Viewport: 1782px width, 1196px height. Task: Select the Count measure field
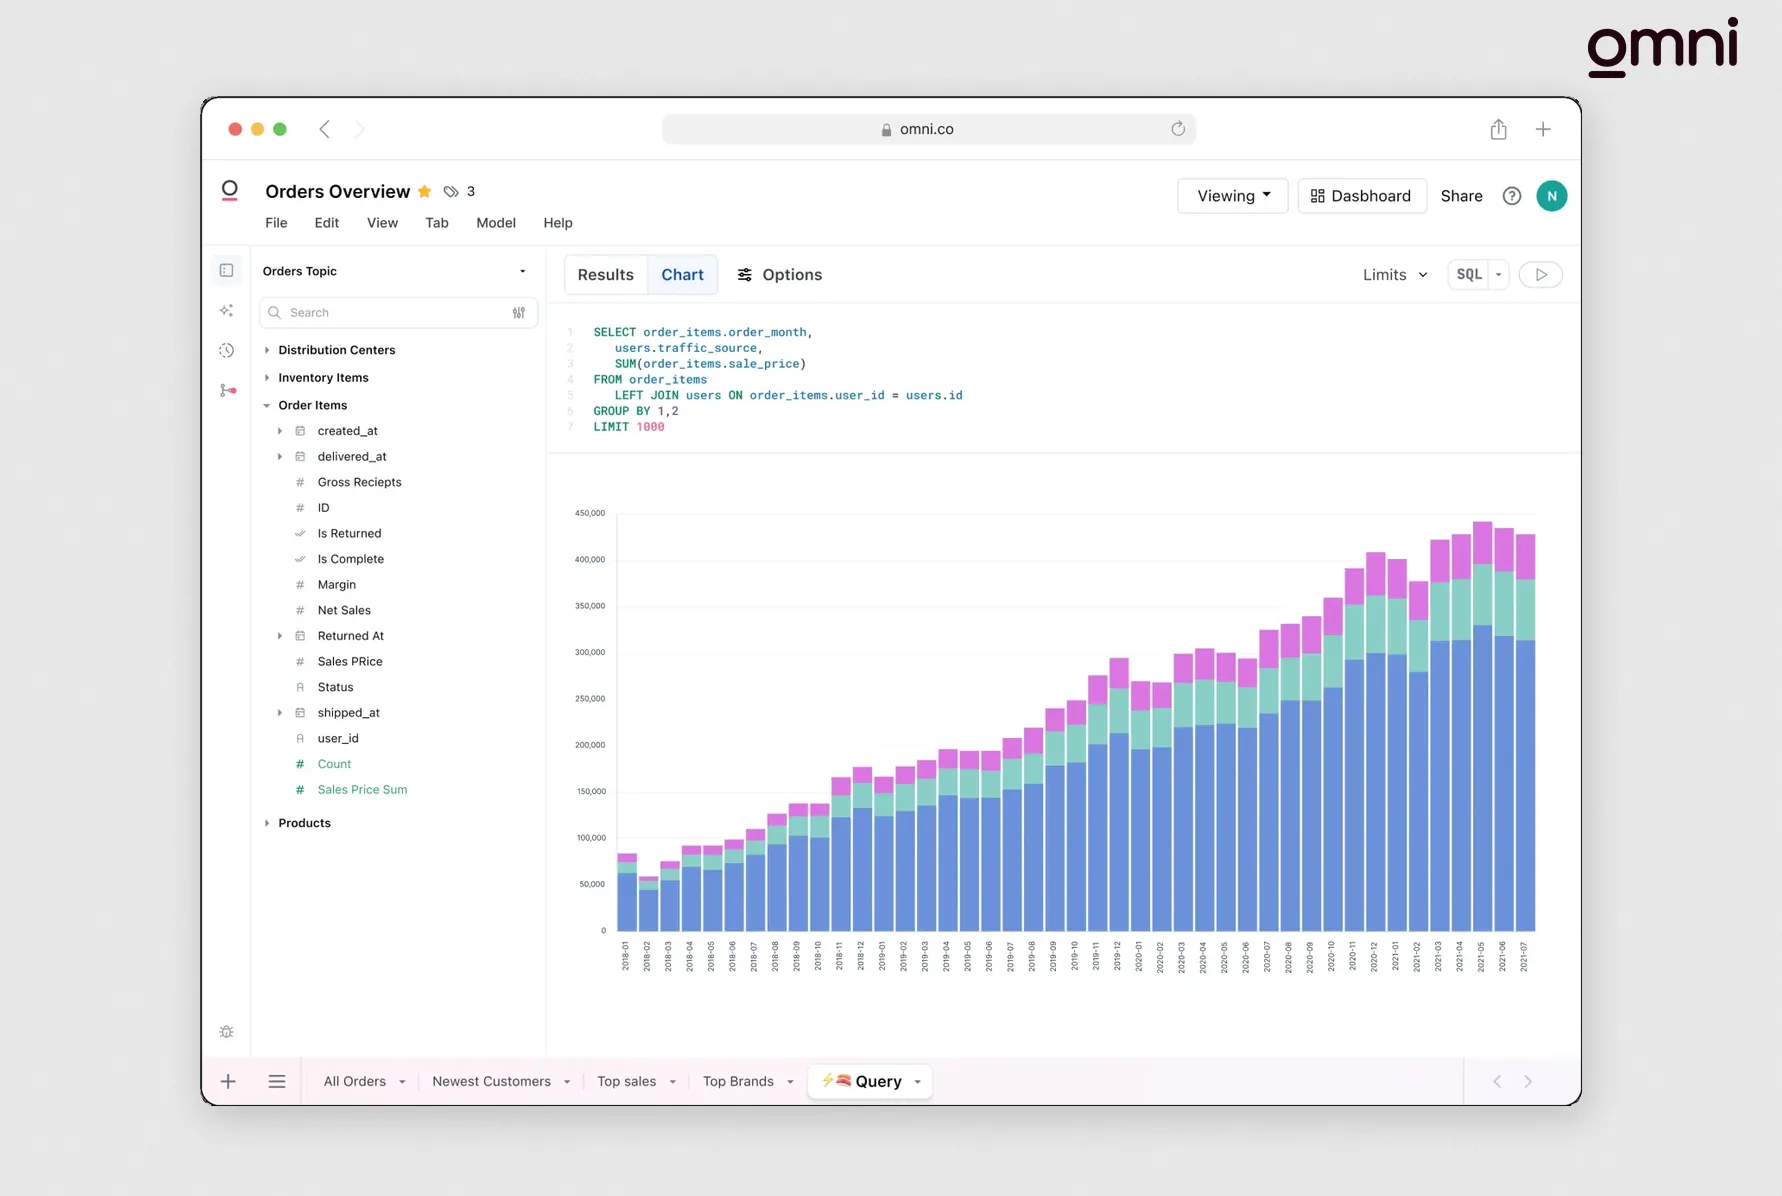pyautogui.click(x=334, y=764)
